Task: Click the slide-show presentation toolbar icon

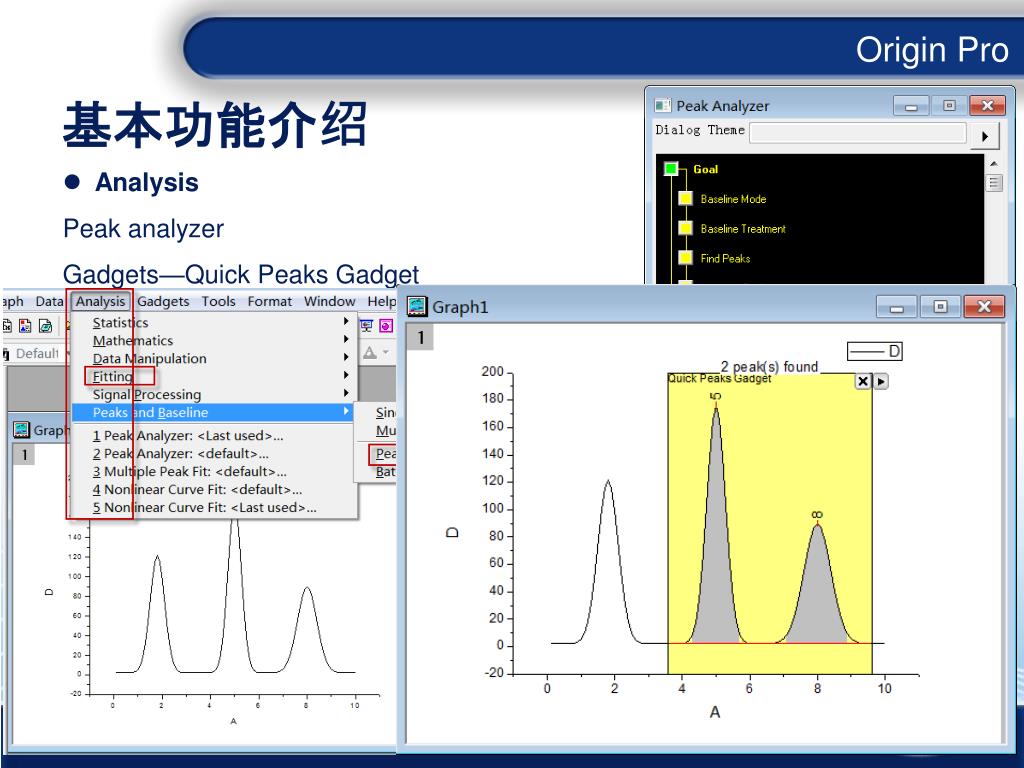Action: tap(366, 325)
